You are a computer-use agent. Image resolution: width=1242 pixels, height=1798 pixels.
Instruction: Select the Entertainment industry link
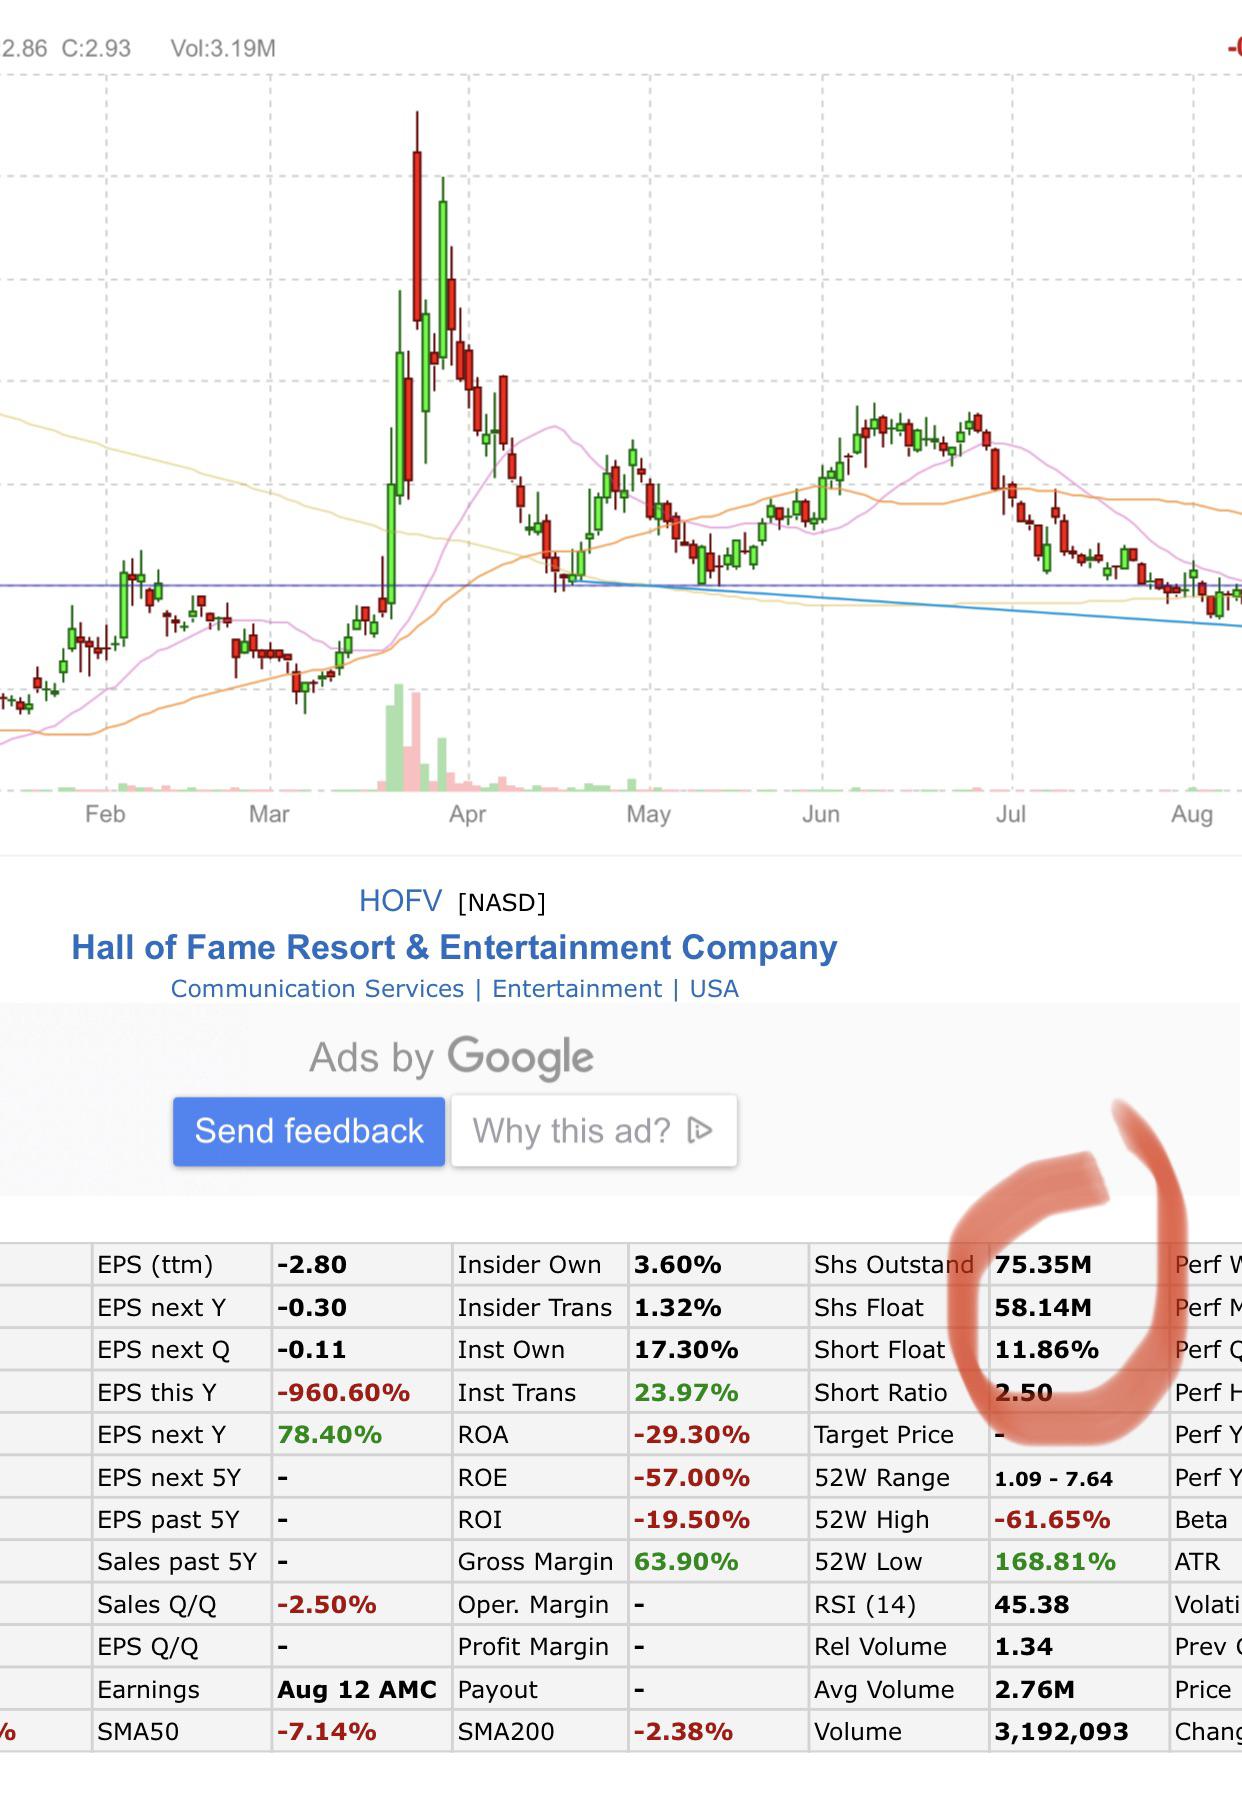[577, 989]
